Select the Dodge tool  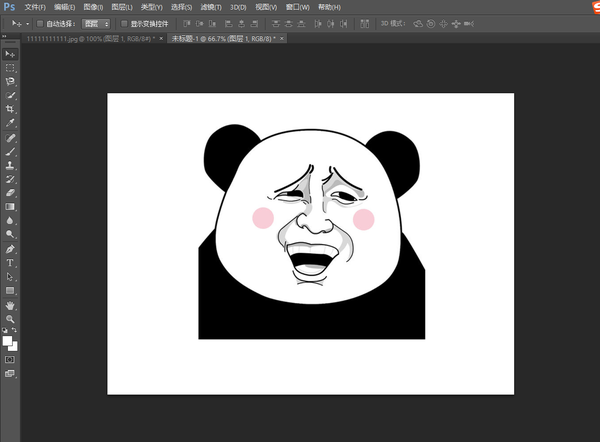[10, 234]
